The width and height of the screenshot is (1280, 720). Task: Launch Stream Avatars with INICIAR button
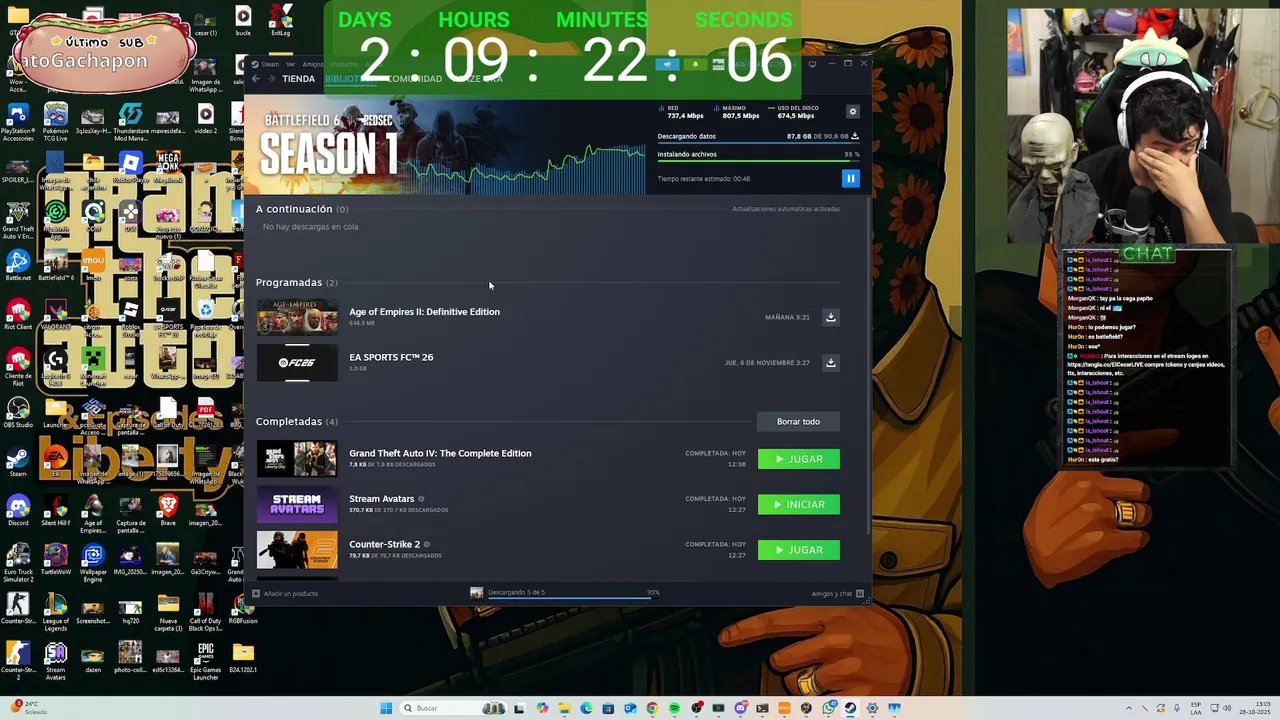point(798,504)
